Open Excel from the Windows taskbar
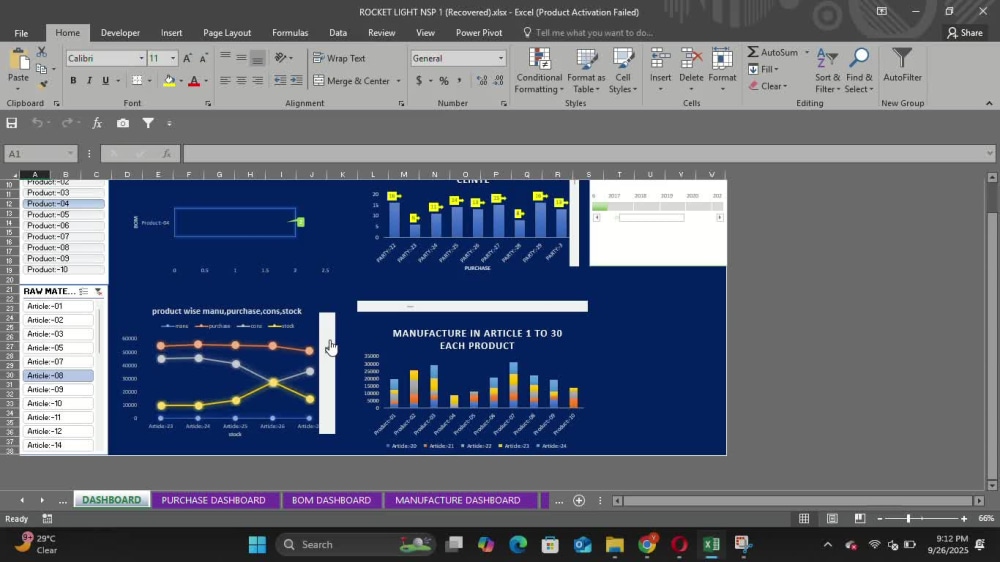The width and height of the screenshot is (1000, 562). (711, 545)
